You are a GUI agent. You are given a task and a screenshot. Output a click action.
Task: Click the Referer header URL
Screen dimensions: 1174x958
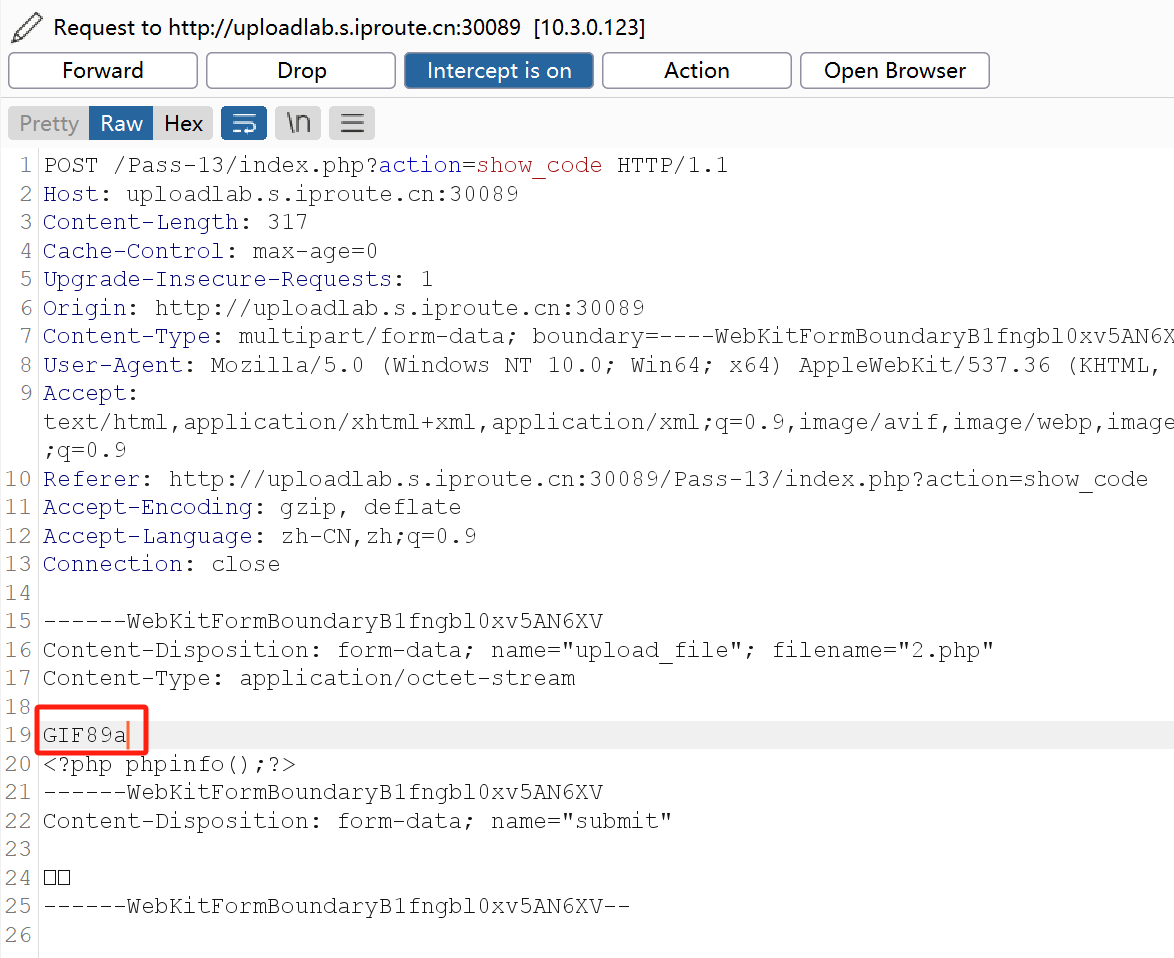click(x=657, y=480)
